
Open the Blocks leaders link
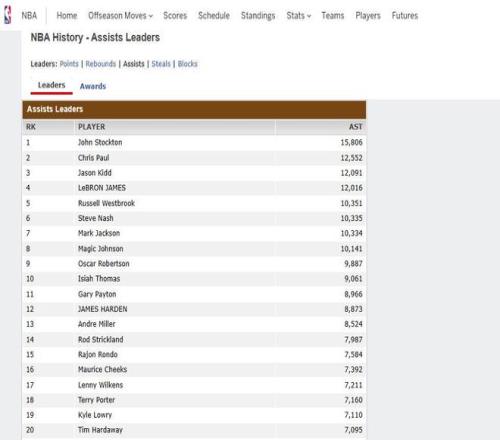click(x=187, y=64)
